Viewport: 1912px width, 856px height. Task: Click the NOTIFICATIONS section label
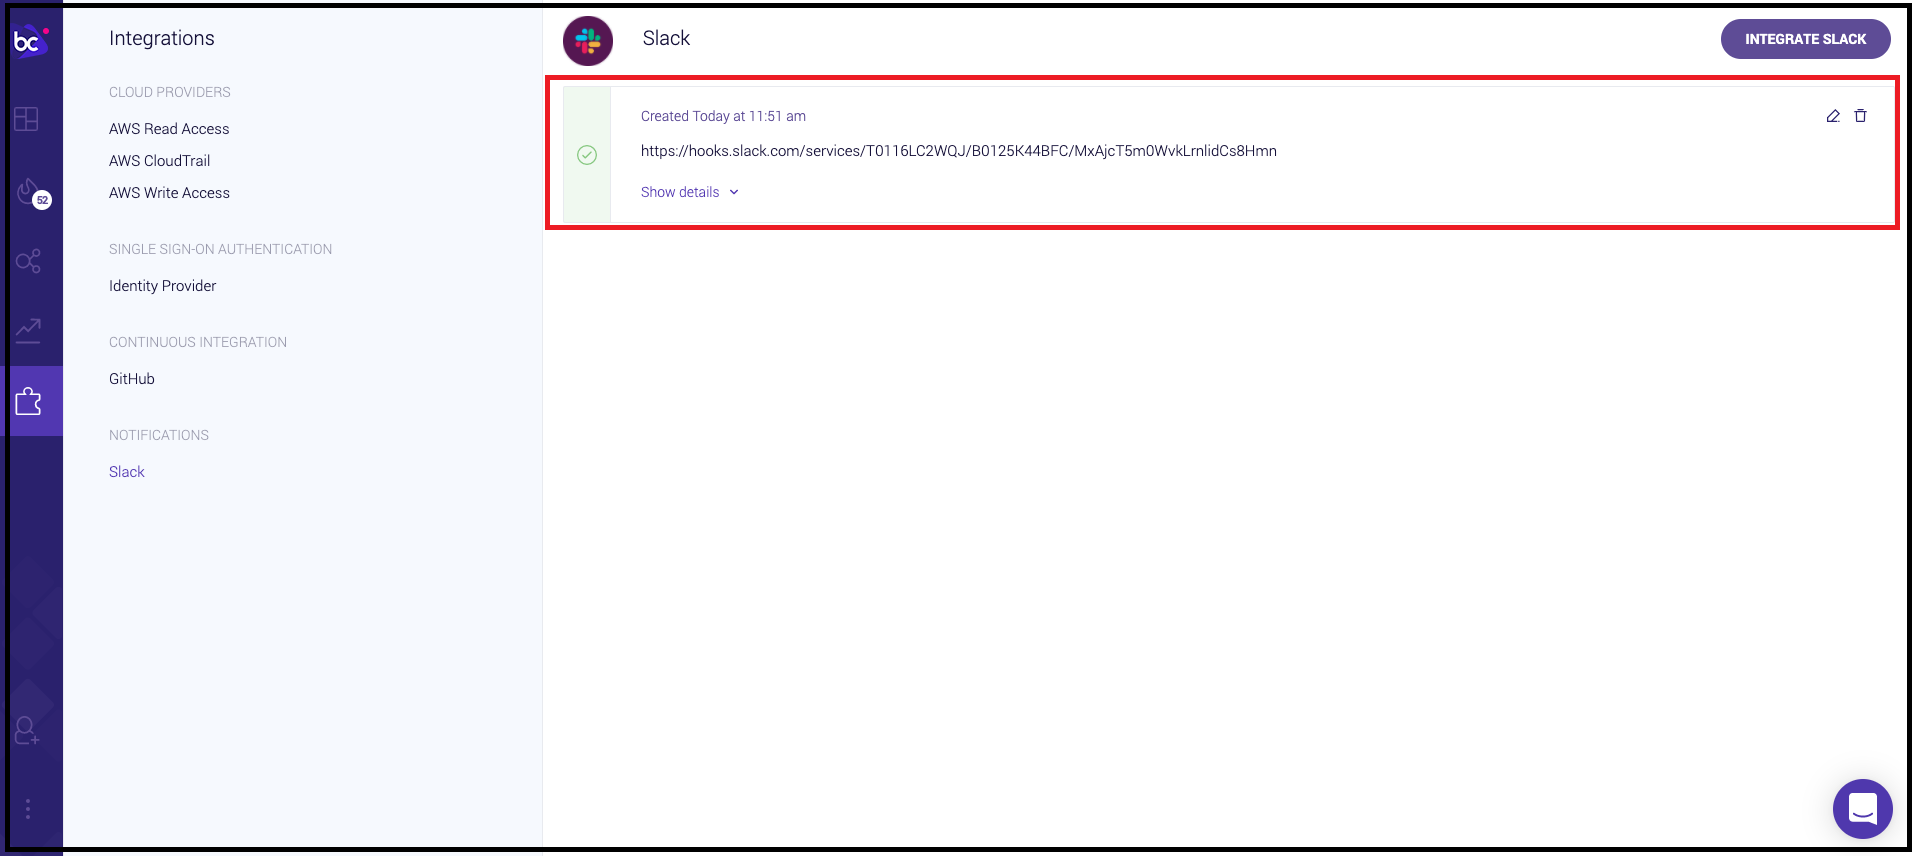coord(159,435)
